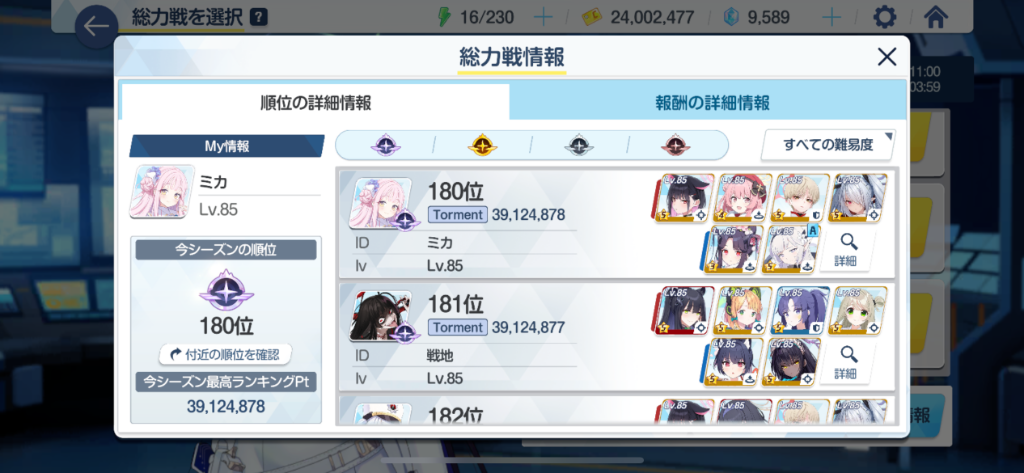Image resolution: width=1024 pixels, height=473 pixels.
Task: Filter by purple platinum rank emblem
Action: pyautogui.click(x=385, y=145)
